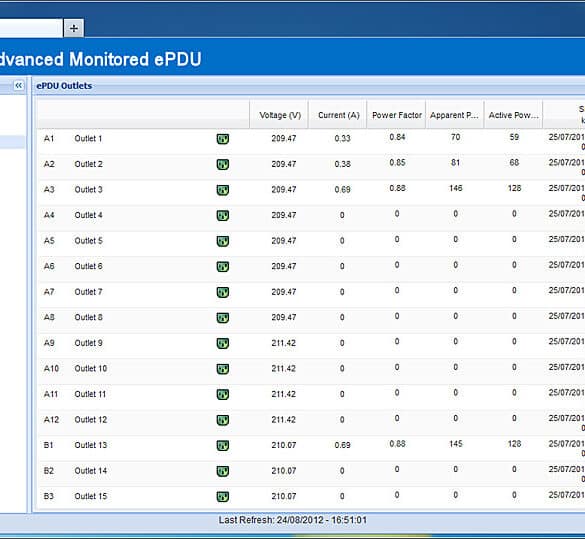This screenshot has width=585, height=539.
Task: Click the 'A3' identifier cell
Action: click(x=49, y=189)
